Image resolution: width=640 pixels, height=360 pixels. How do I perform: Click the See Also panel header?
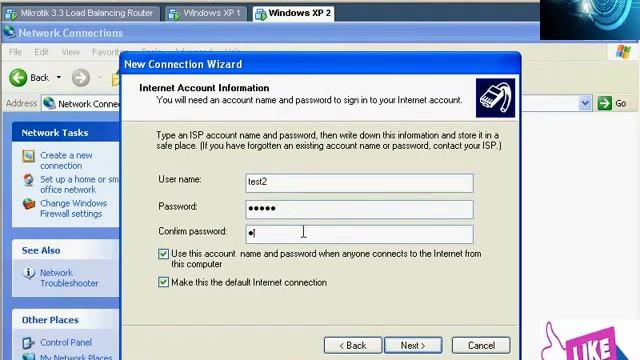(x=65, y=250)
